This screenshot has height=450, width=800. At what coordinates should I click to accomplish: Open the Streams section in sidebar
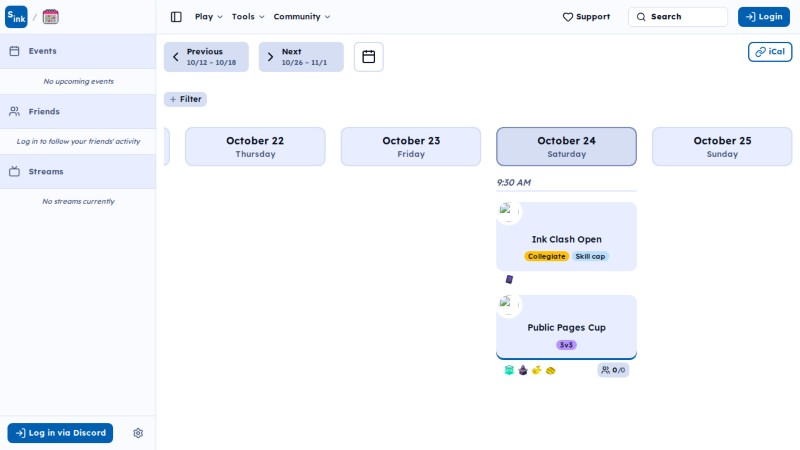78,171
